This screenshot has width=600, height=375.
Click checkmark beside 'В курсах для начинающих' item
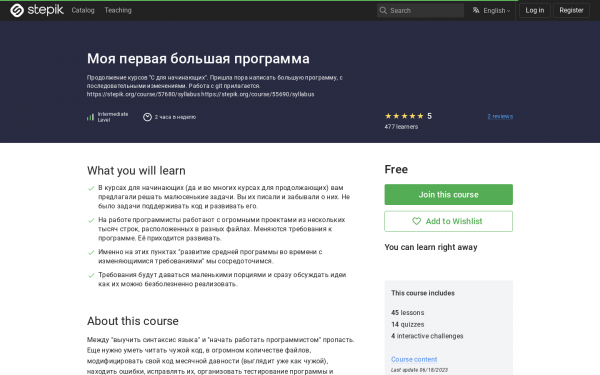coord(91,188)
